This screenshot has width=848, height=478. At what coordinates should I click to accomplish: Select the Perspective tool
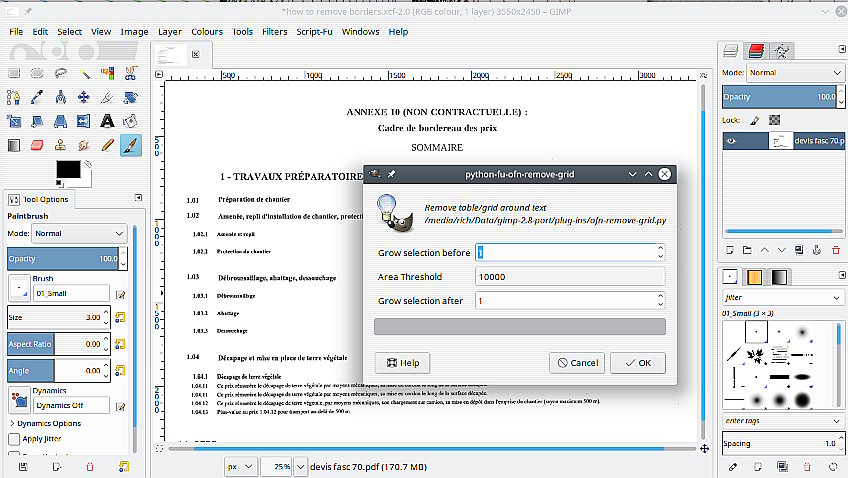pyautogui.click(x=61, y=121)
